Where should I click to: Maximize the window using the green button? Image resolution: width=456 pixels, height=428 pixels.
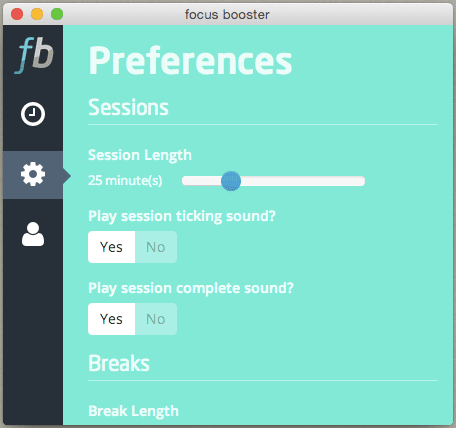pos(57,14)
